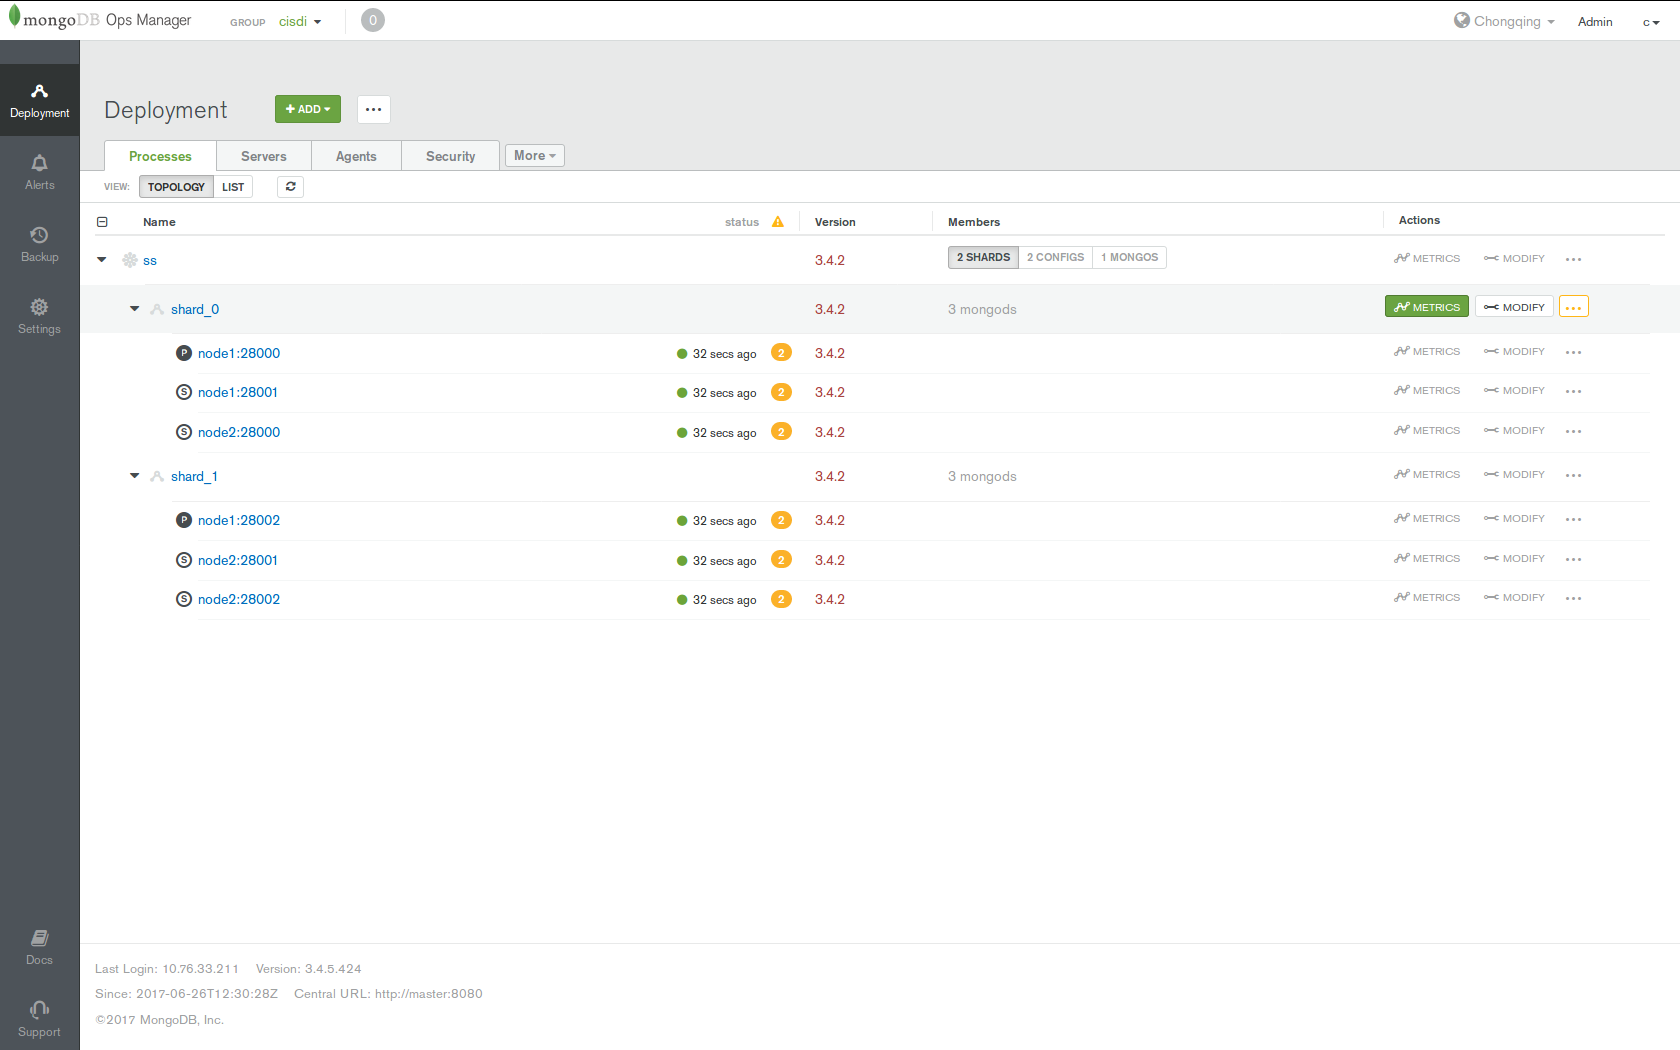This screenshot has height=1050, width=1680.
Task: Open Alerts from the sidebar
Action: point(39,171)
